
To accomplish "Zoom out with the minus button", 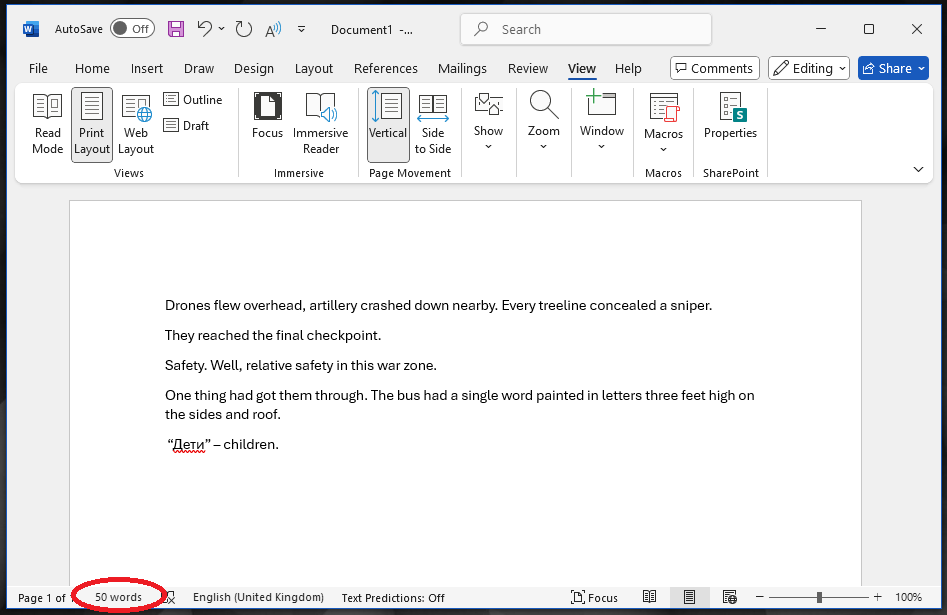I will (x=760, y=597).
